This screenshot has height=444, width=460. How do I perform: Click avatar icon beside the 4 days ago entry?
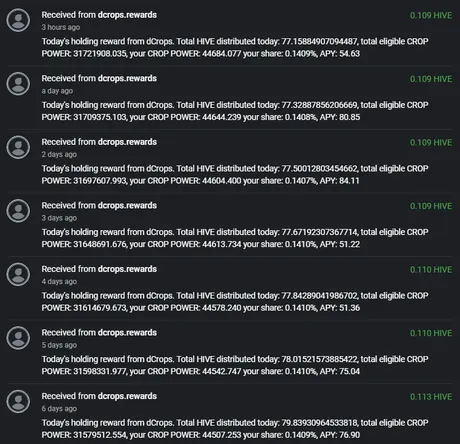(18, 274)
